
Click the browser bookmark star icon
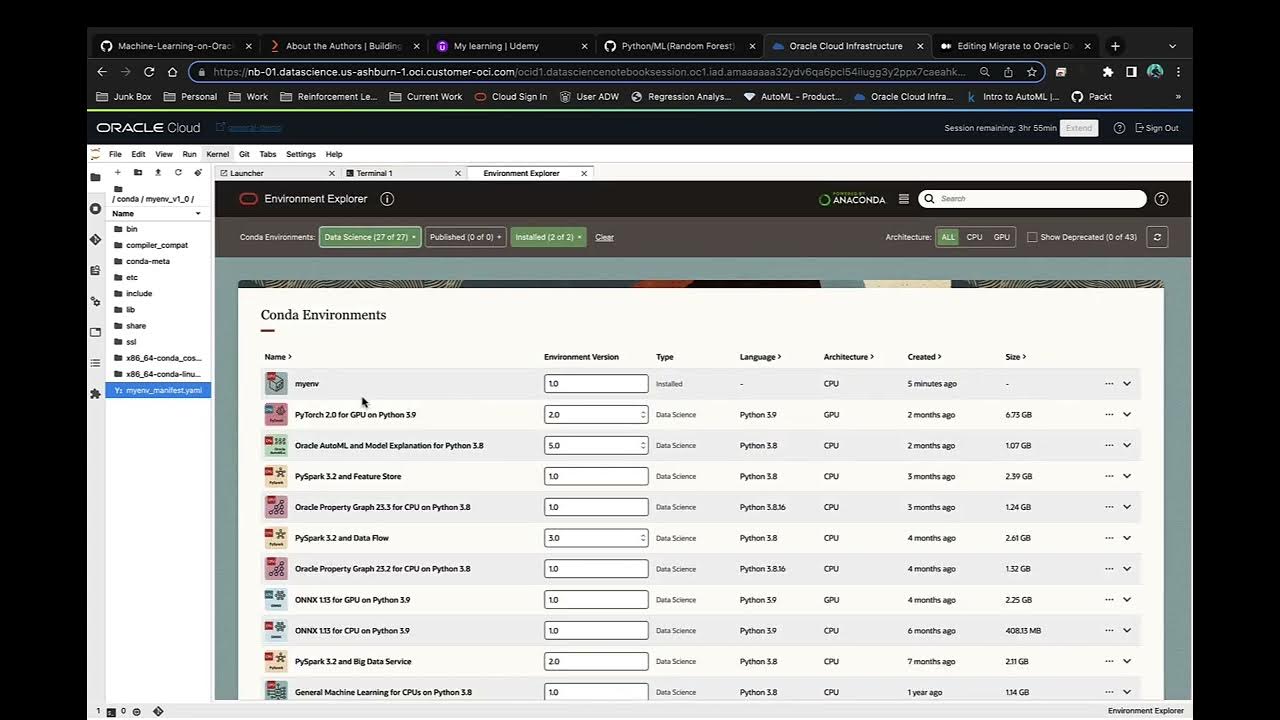(x=1032, y=72)
